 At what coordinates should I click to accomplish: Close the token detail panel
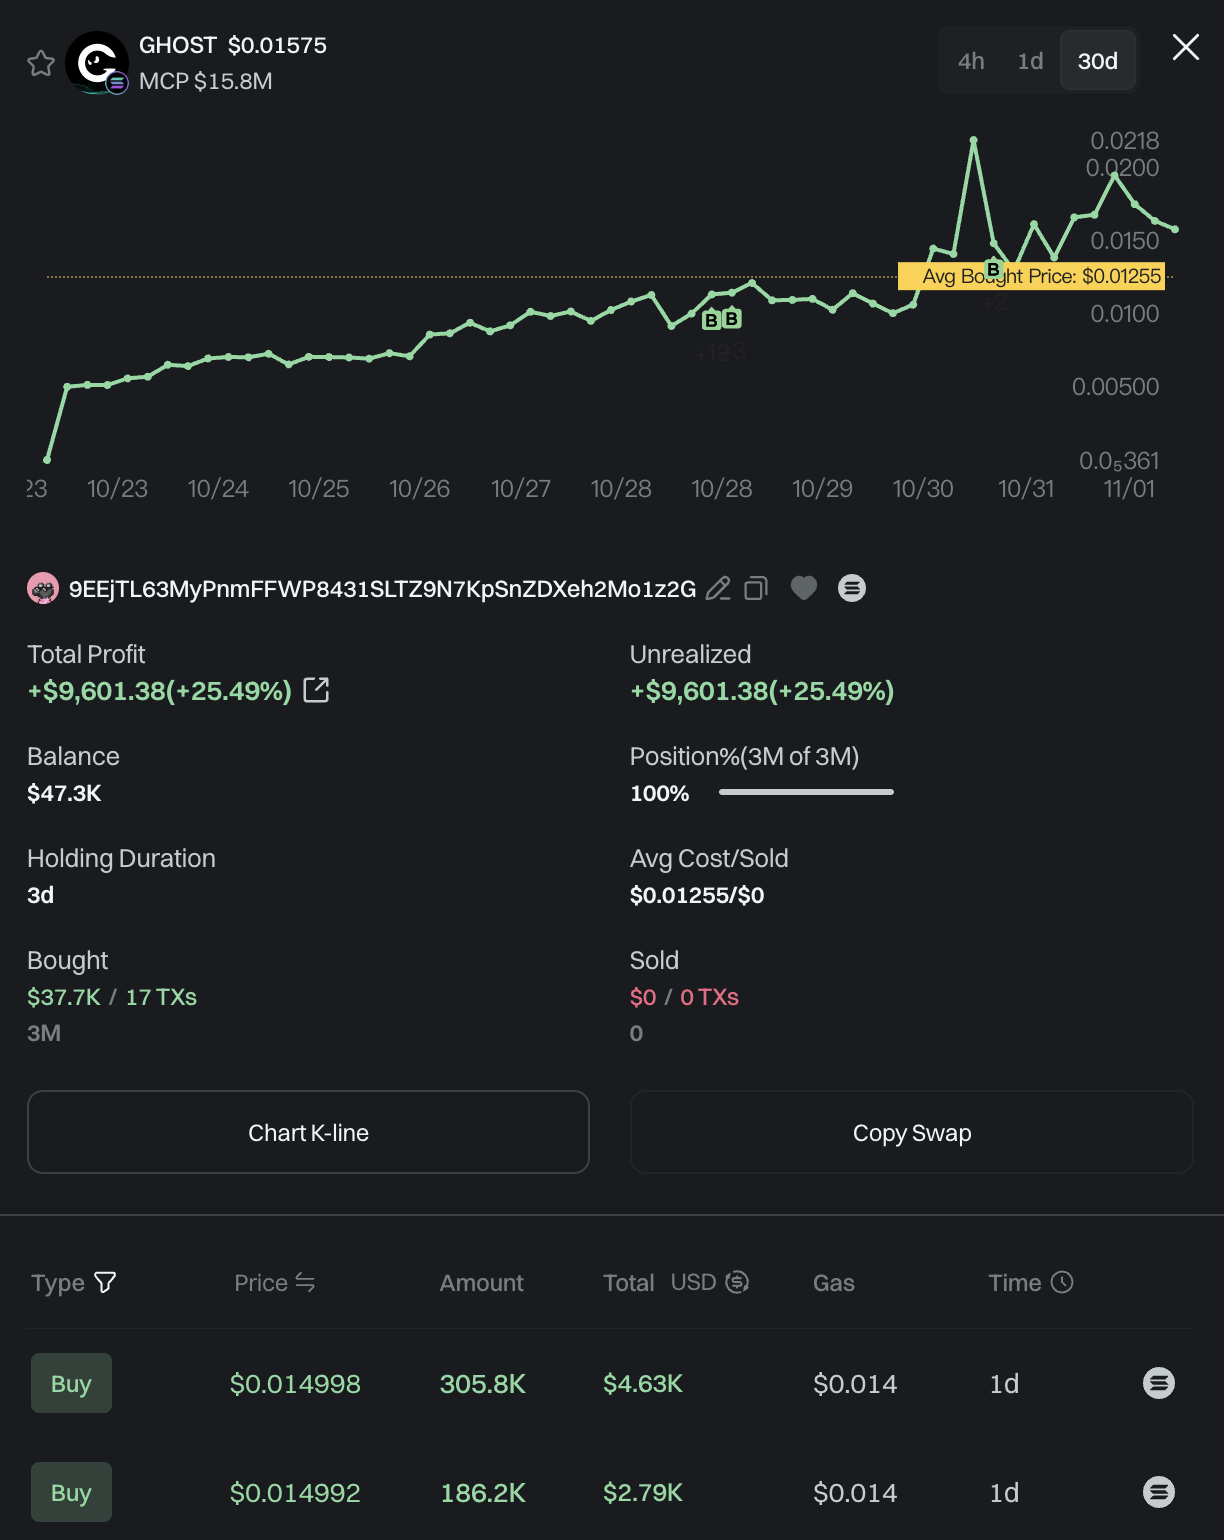(x=1185, y=47)
